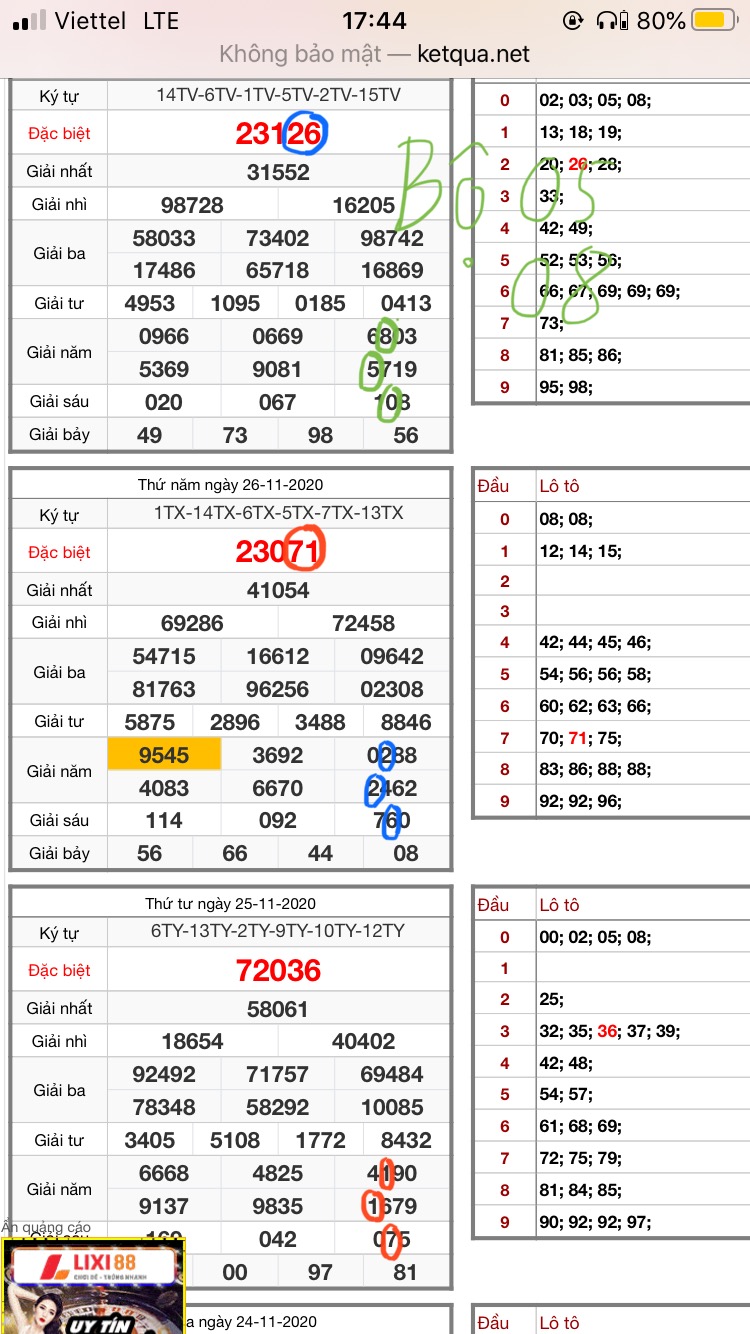Tap fifth prize number 6668
Image resolution: width=750 pixels, height=1334 pixels.
(x=164, y=1173)
